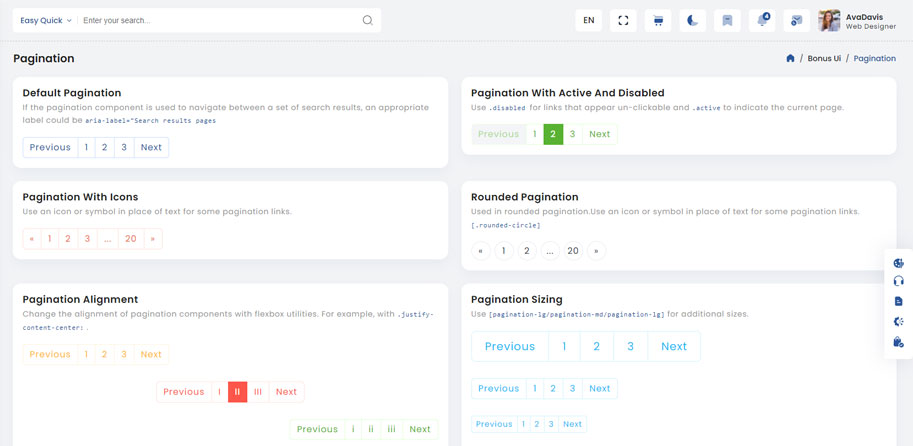Open document icon in right side panel
This screenshot has height=446, width=913.
click(x=898, y=301)
